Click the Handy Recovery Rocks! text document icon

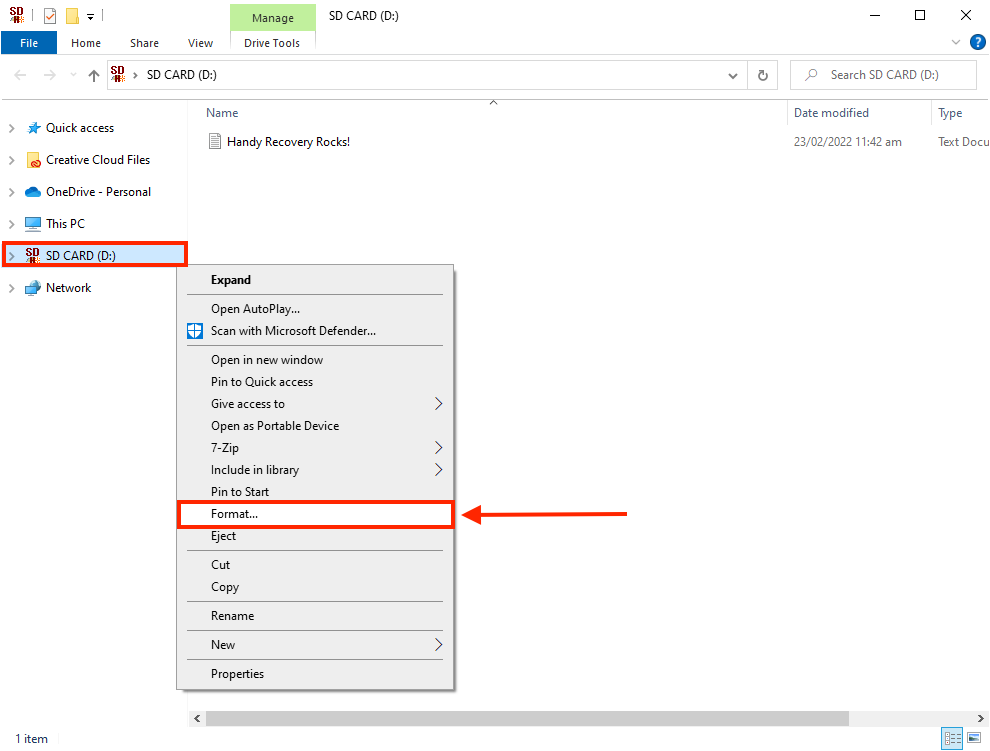[x=215, y=141]
